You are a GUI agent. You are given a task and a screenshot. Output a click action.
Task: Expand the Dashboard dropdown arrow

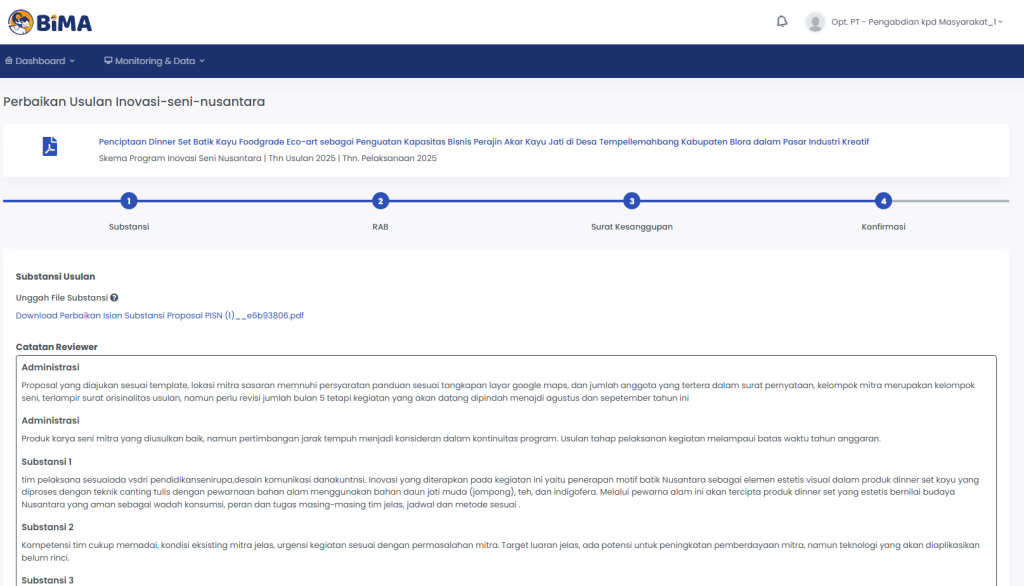[72, 62]
